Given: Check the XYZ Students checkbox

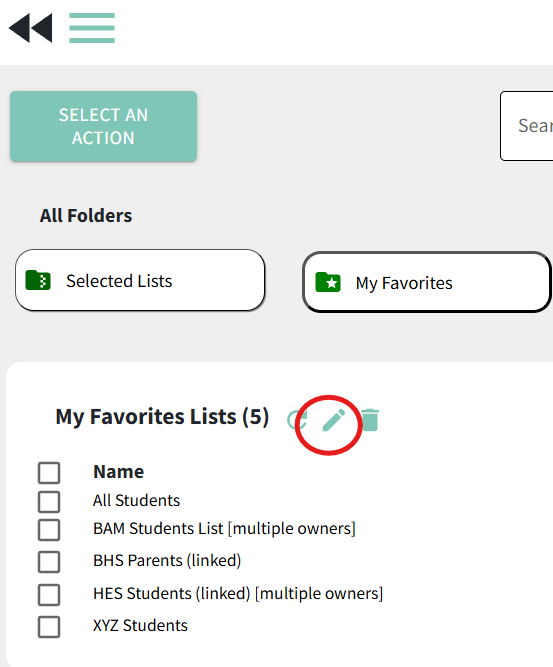Looking at the screenshot, I should 49,627.
